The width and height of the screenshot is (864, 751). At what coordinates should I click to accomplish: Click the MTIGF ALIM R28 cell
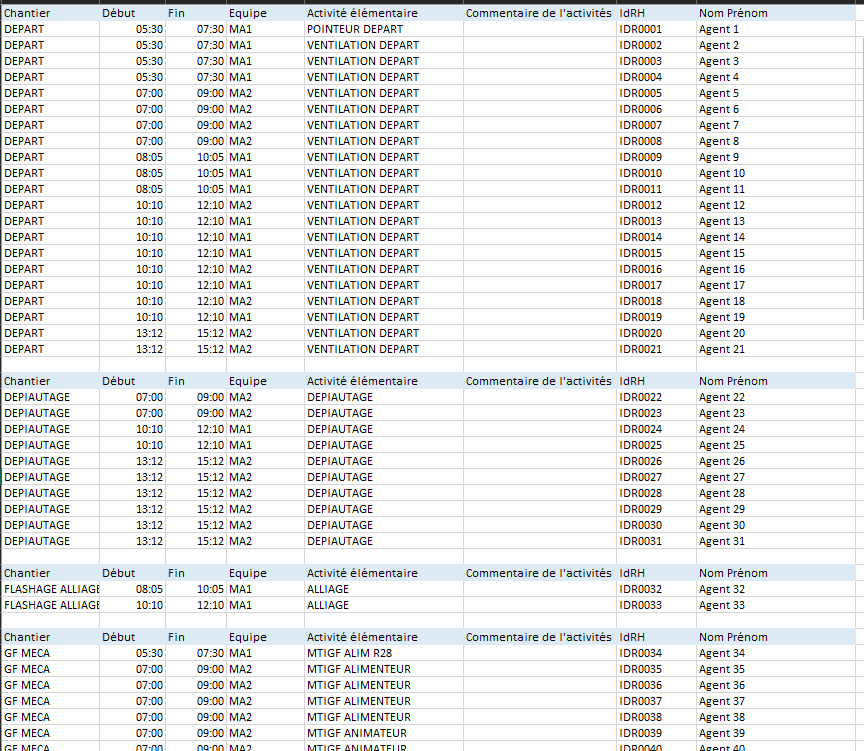coord(349,653)
